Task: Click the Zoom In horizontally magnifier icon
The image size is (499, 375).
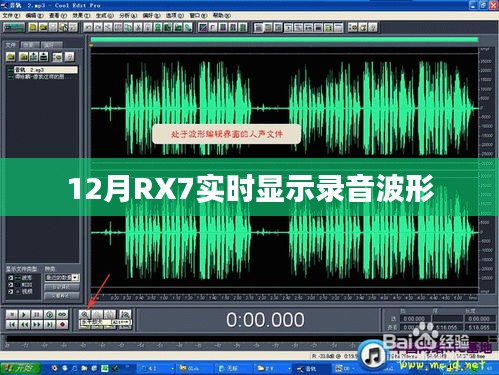Action: [x=85, y=314]
